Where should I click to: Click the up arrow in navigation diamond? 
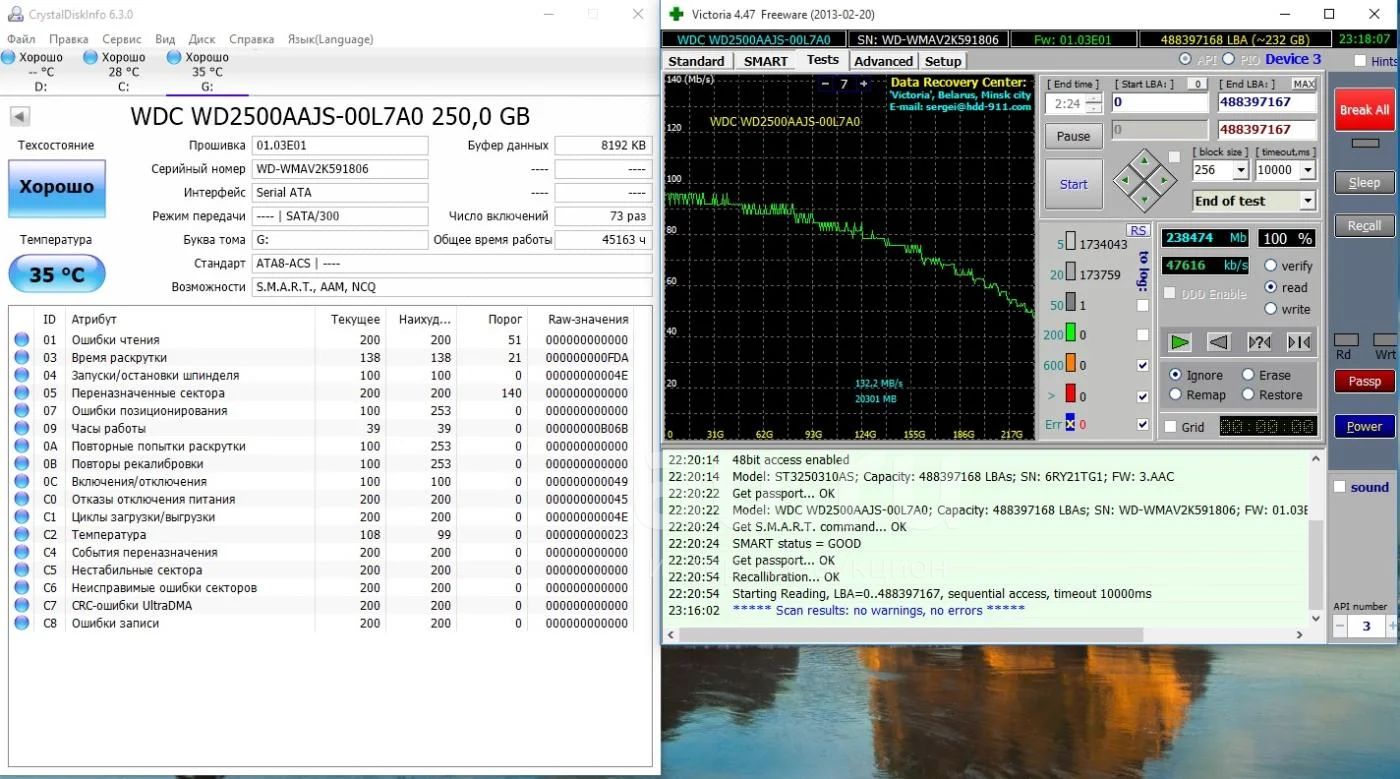1145,162
